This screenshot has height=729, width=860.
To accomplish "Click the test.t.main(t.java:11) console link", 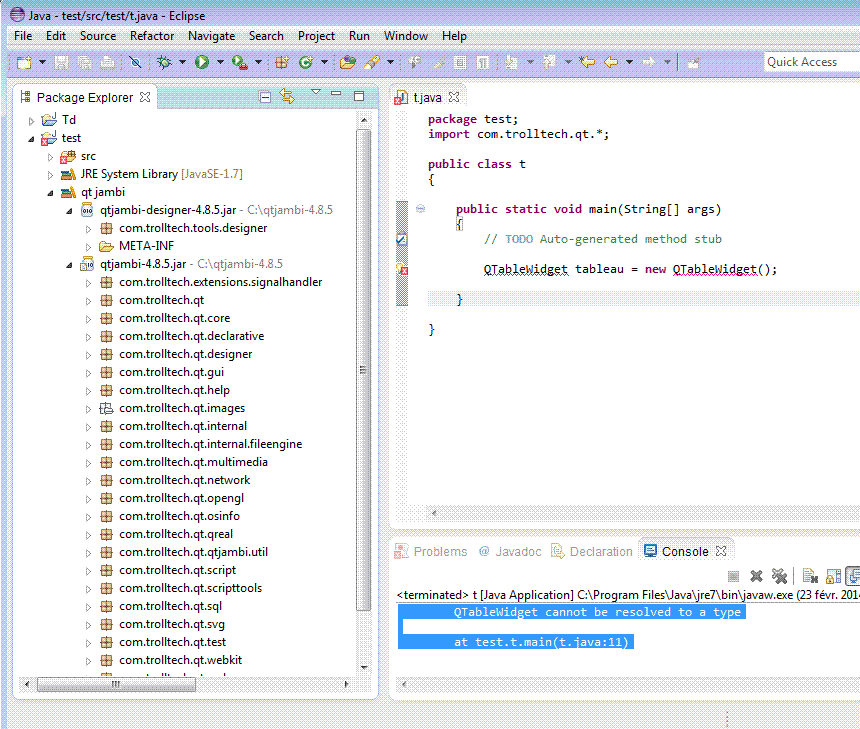I will 552,642.
